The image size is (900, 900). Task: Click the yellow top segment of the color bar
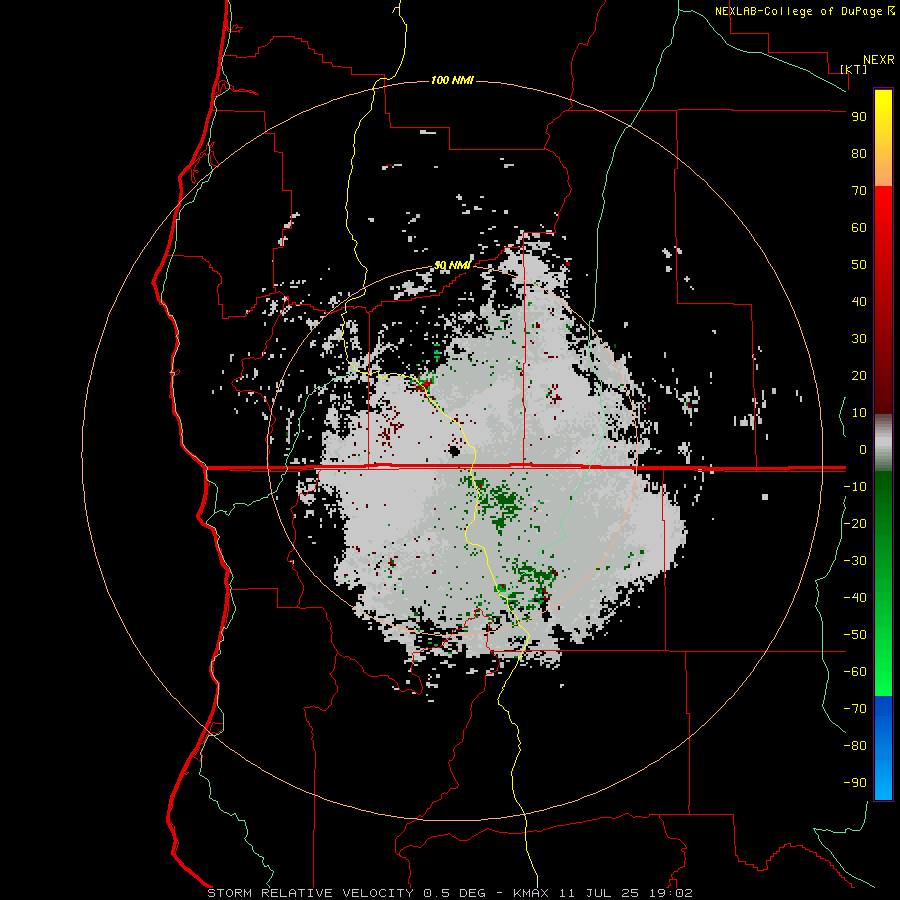883,138
